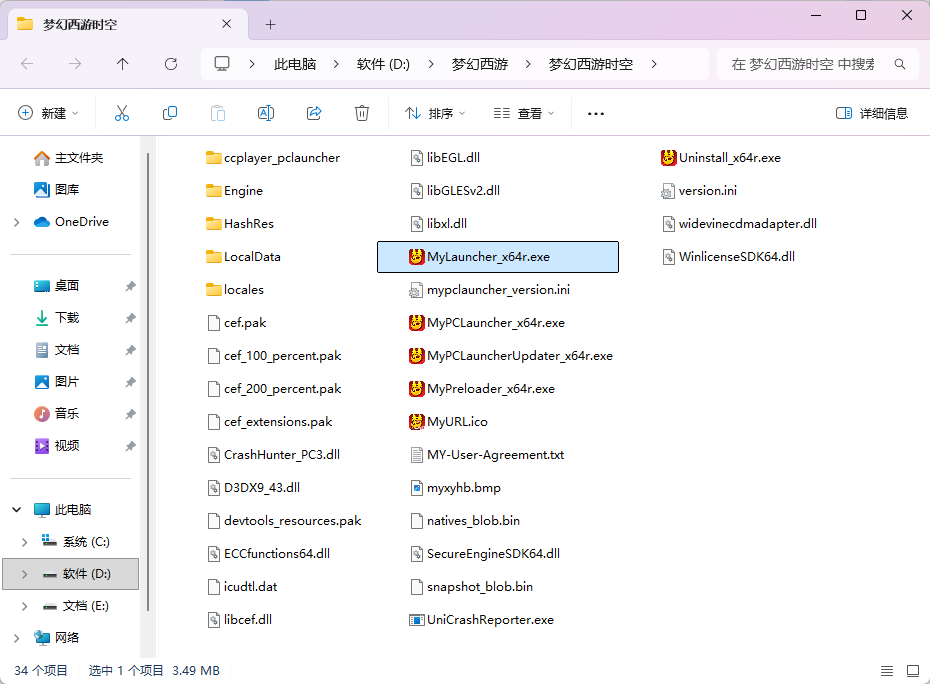Select the Uninstall_x64r.exe icon
The width and height of the screenshot is (930, 684).
click(x=668, y=158)
